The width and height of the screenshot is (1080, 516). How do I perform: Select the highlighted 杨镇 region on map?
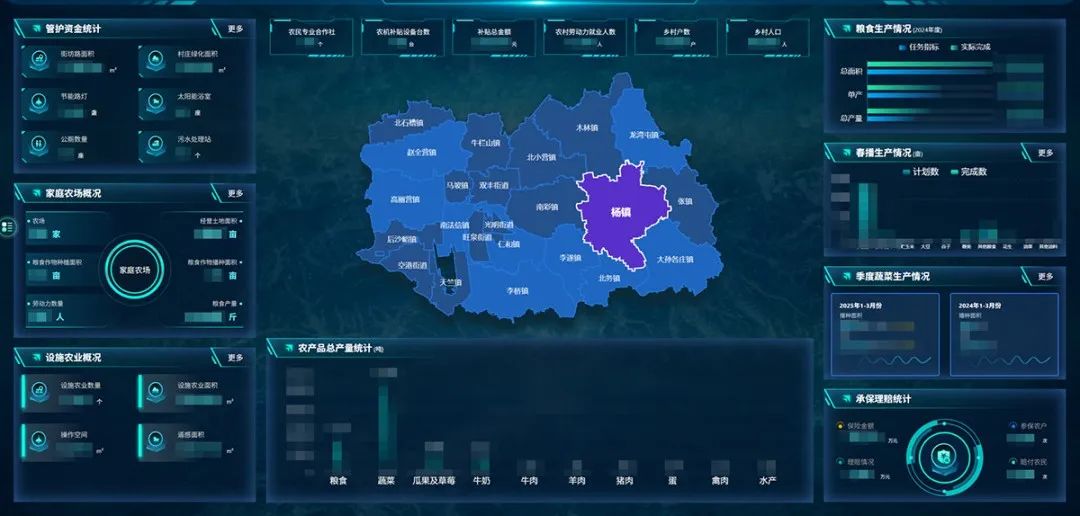[622, 213]
